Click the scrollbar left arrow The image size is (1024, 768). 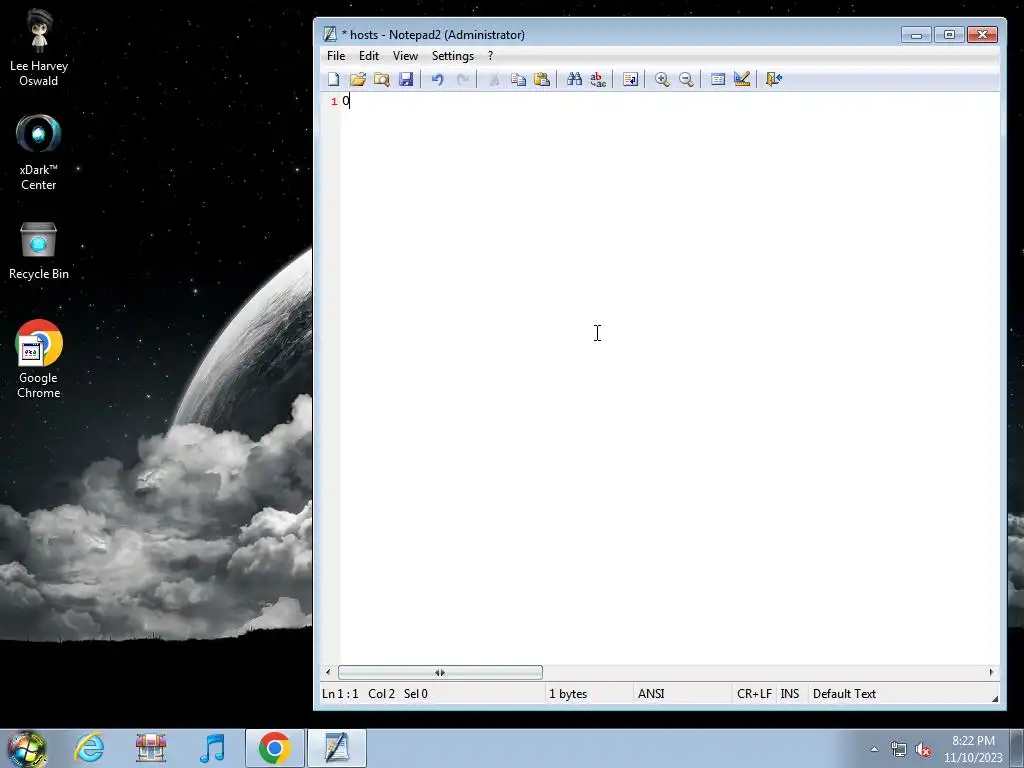pyautogui.click(x=328, y=672)
